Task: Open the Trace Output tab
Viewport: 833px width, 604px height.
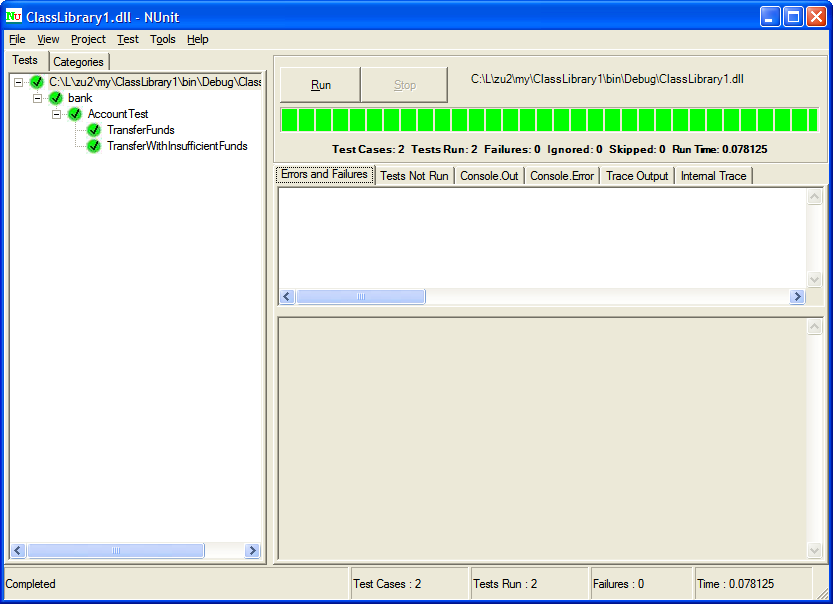Action: pos(637,176)
